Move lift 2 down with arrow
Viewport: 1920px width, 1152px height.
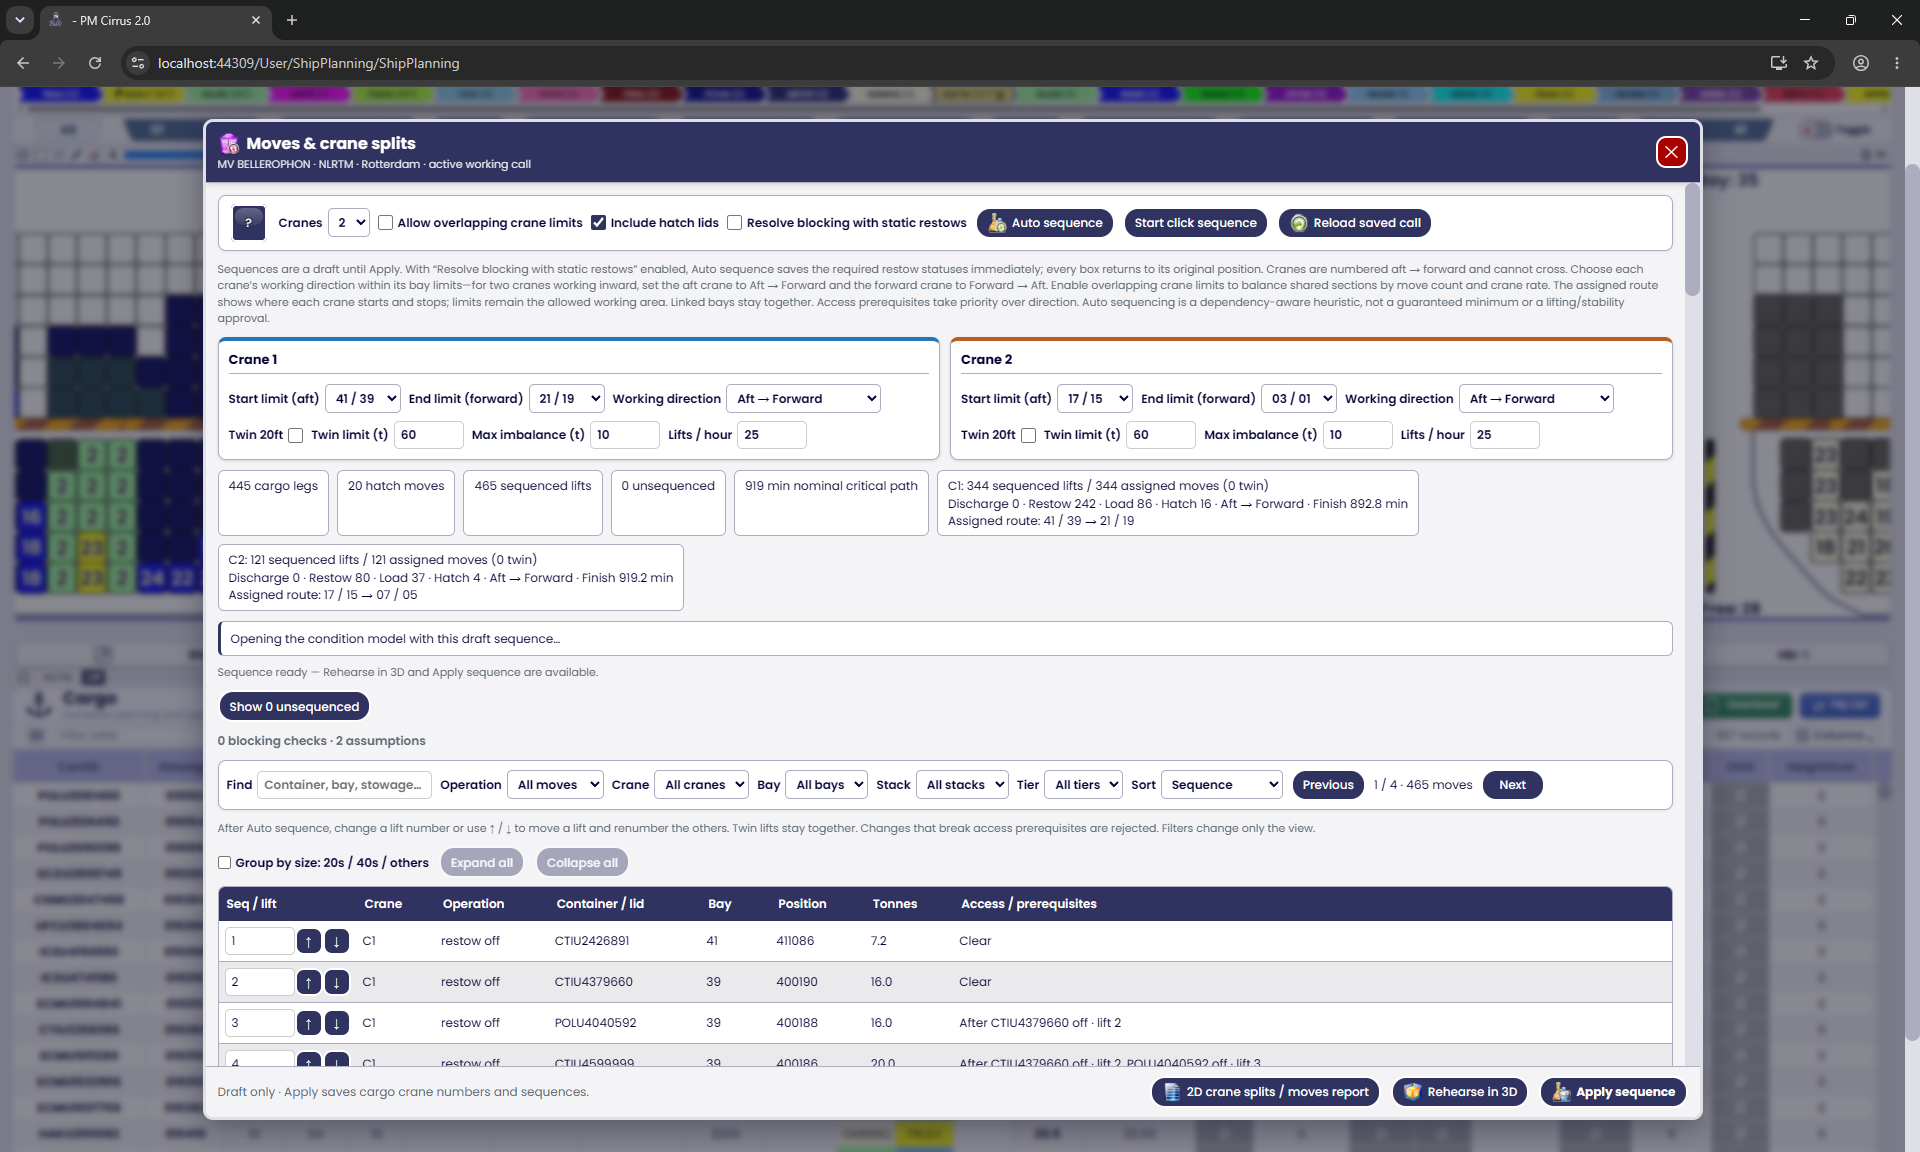point(337,982)
